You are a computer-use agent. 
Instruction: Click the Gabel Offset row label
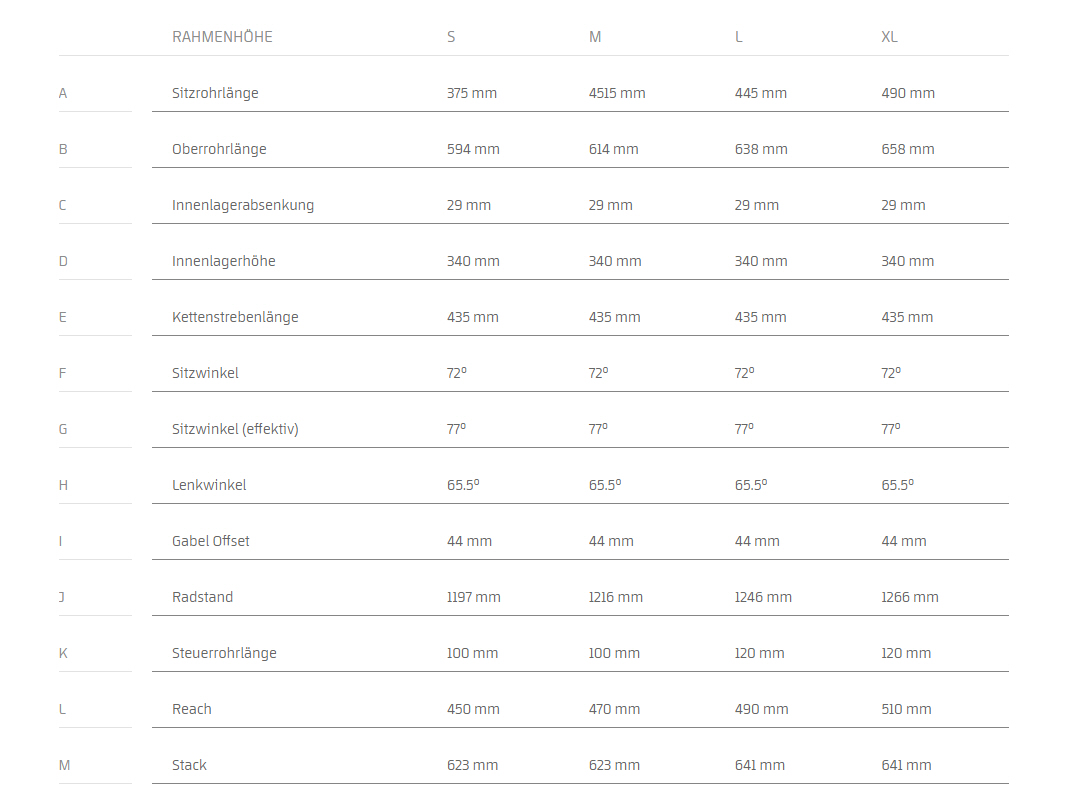[x=211, y=541]
